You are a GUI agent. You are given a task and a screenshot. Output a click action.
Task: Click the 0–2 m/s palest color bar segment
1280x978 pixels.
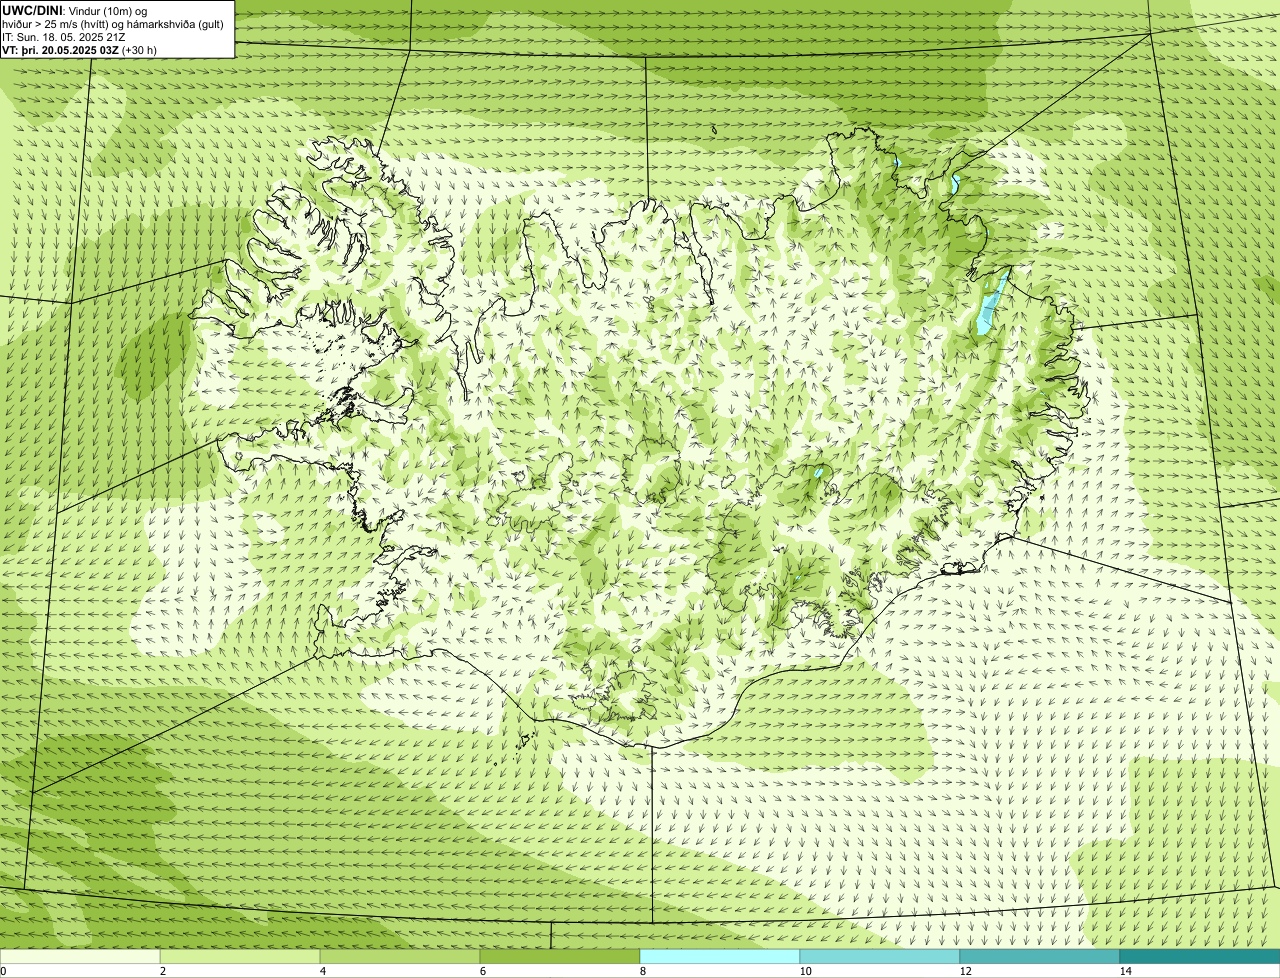click(80, 956)
